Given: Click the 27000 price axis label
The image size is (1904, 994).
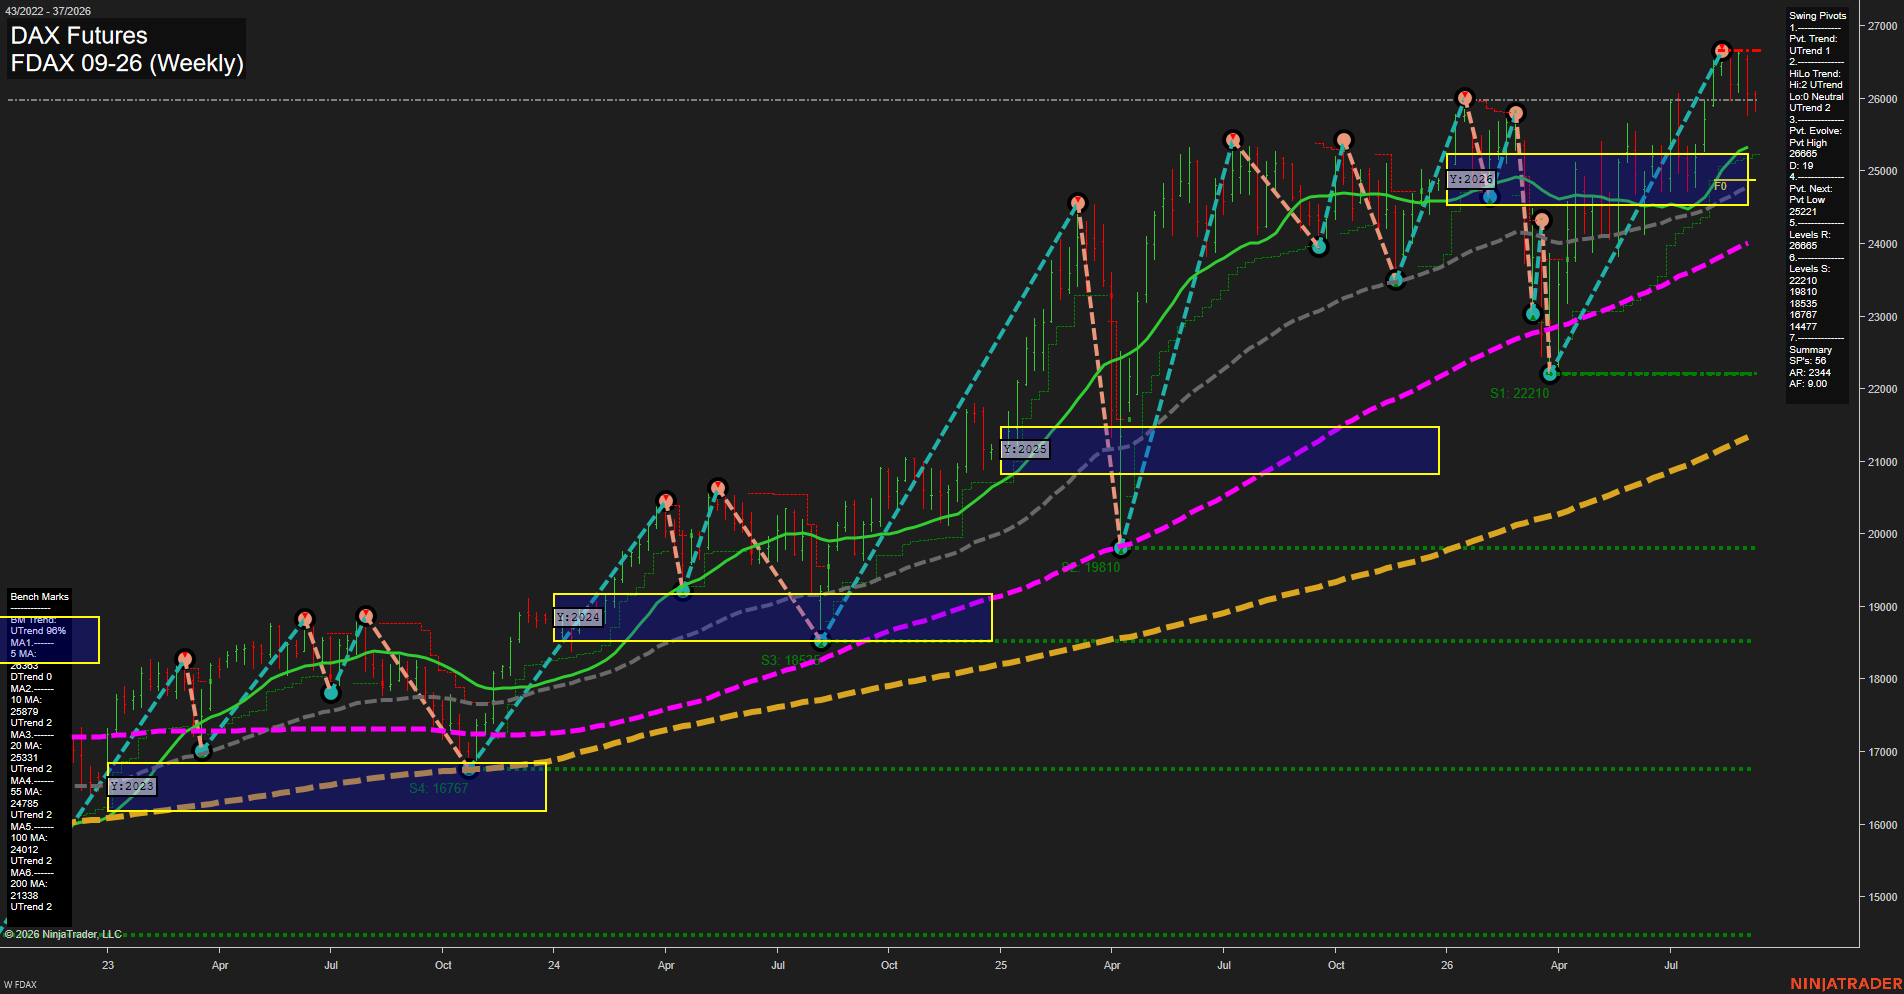Looking at the screenshot, I should tap(1882, 26).
